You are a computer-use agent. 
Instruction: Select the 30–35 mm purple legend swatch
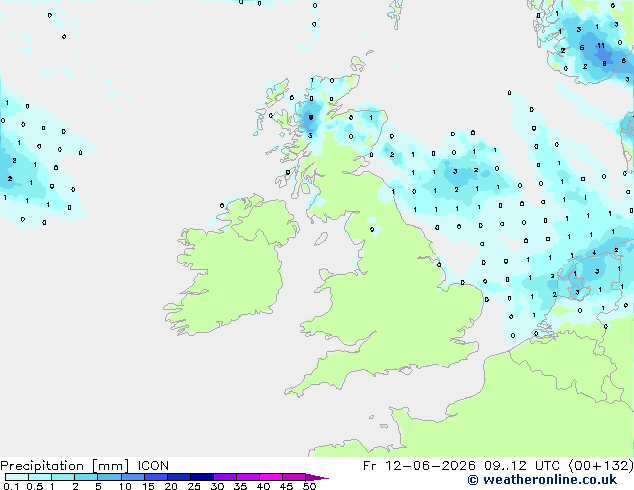click(x=224, y=477)
